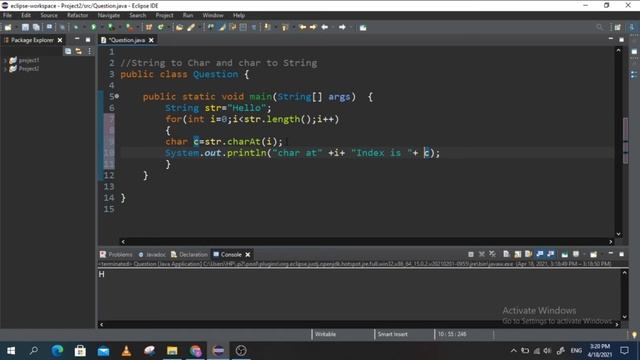Open the Navigate menu
This screenshot has width=640, height=360.
(109, 15)
